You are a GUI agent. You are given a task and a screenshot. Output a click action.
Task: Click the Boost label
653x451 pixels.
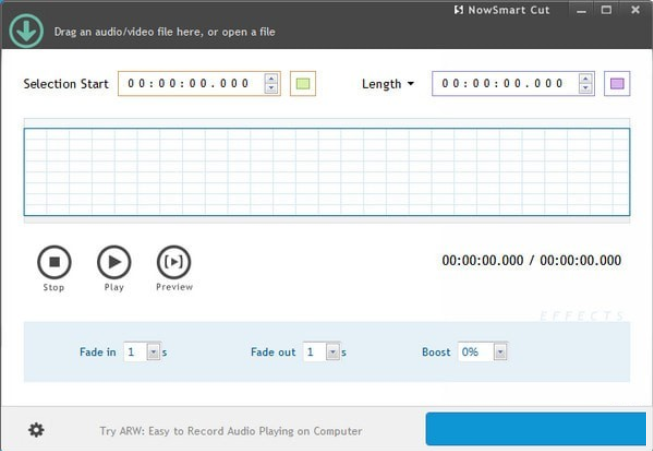tap(436, 352)
